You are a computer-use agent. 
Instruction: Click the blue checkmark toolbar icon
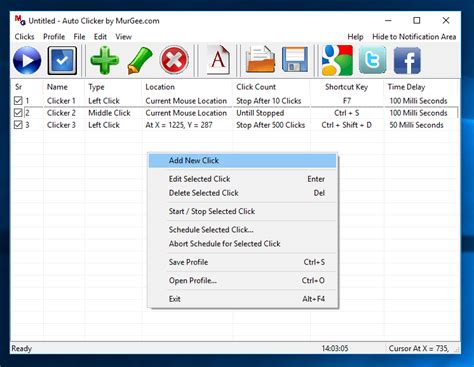(x=62, y=61)
